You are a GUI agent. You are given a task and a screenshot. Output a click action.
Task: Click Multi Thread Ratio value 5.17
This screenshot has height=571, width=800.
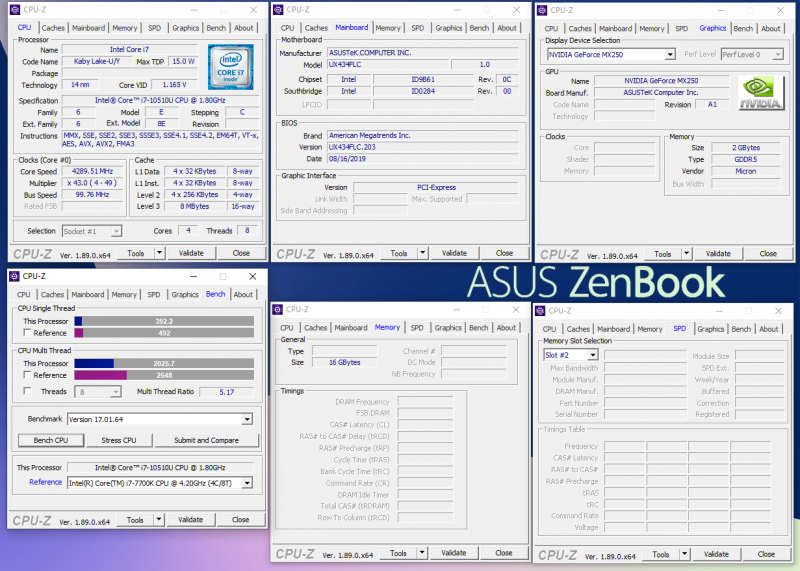[227, 392]
